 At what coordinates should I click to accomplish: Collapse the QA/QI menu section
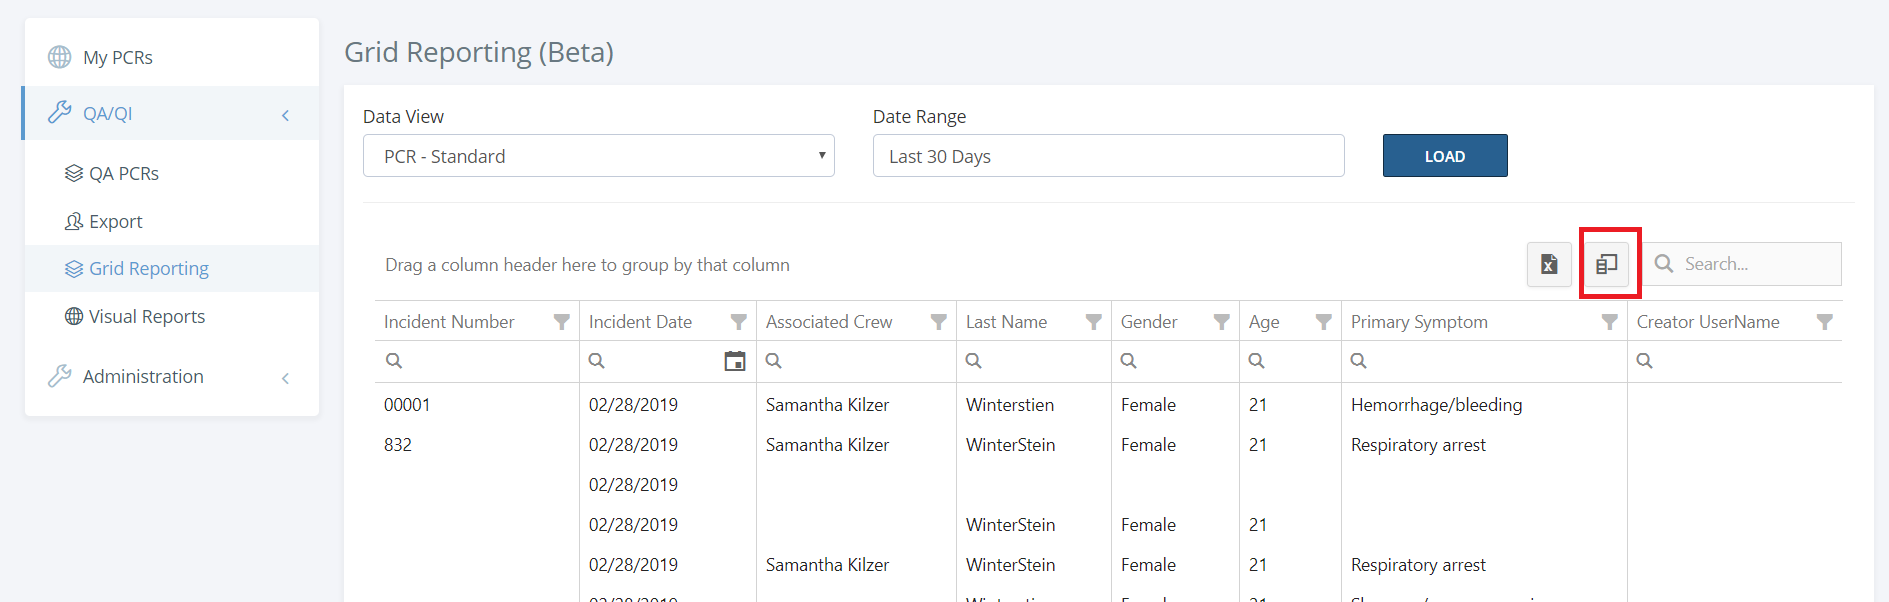pyautogui.click(x=285, y=115)
